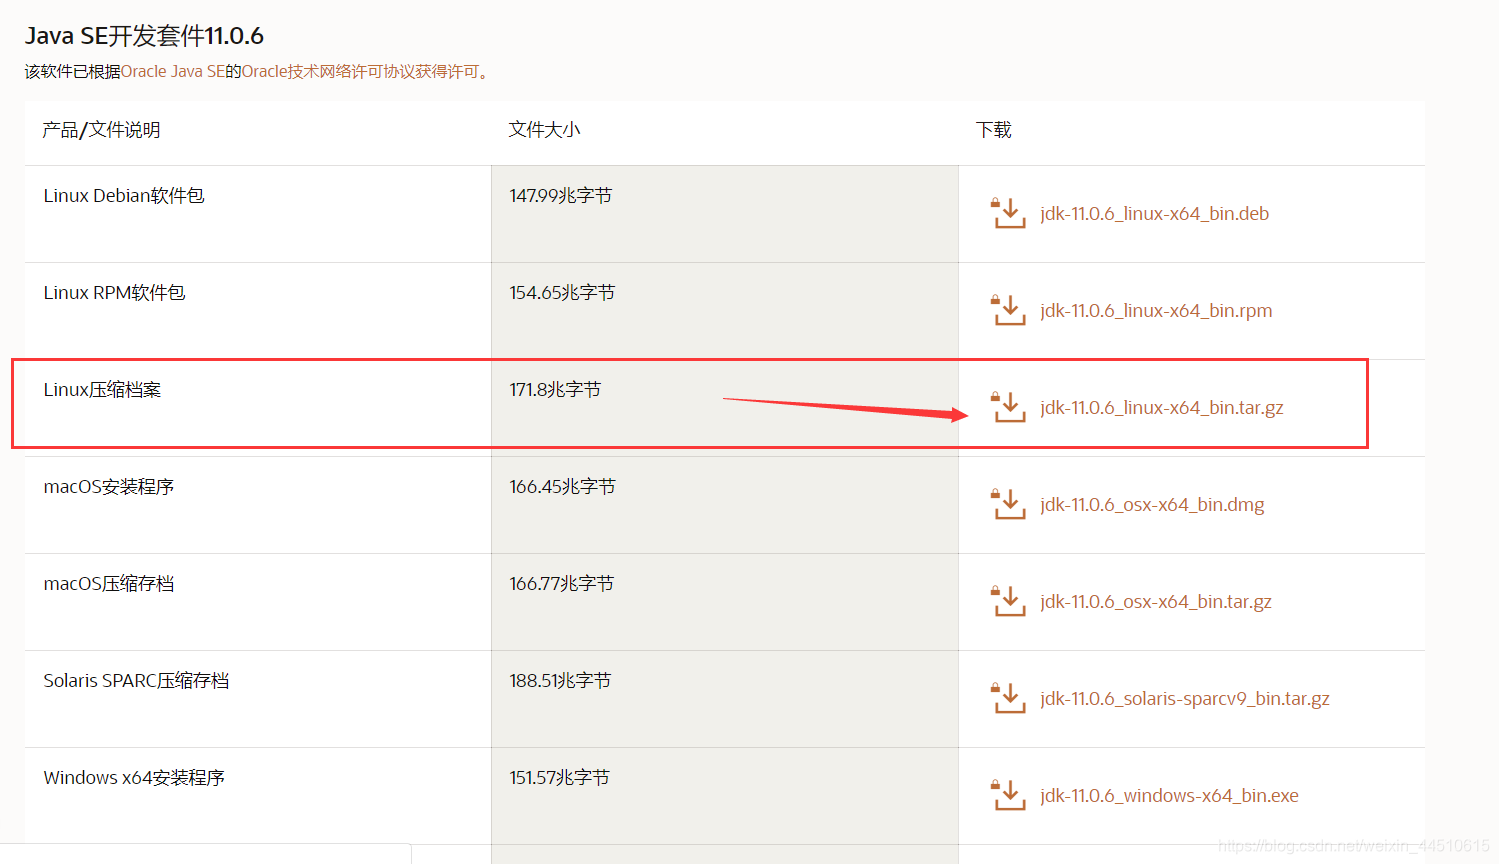Click the file size '166.45兆字节'
1499x864 pixels.
(x=562, y=487)
